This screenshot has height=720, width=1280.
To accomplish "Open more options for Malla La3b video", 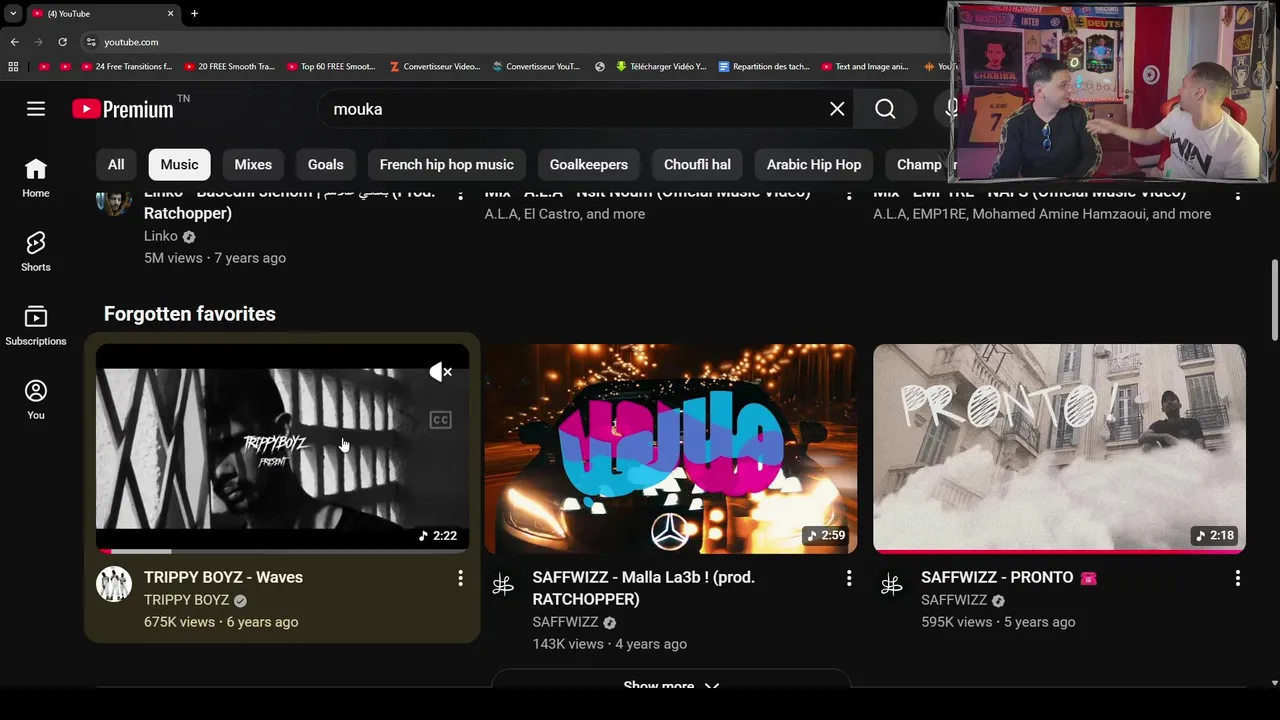I will pyautogui.click(x=849, y=578).
